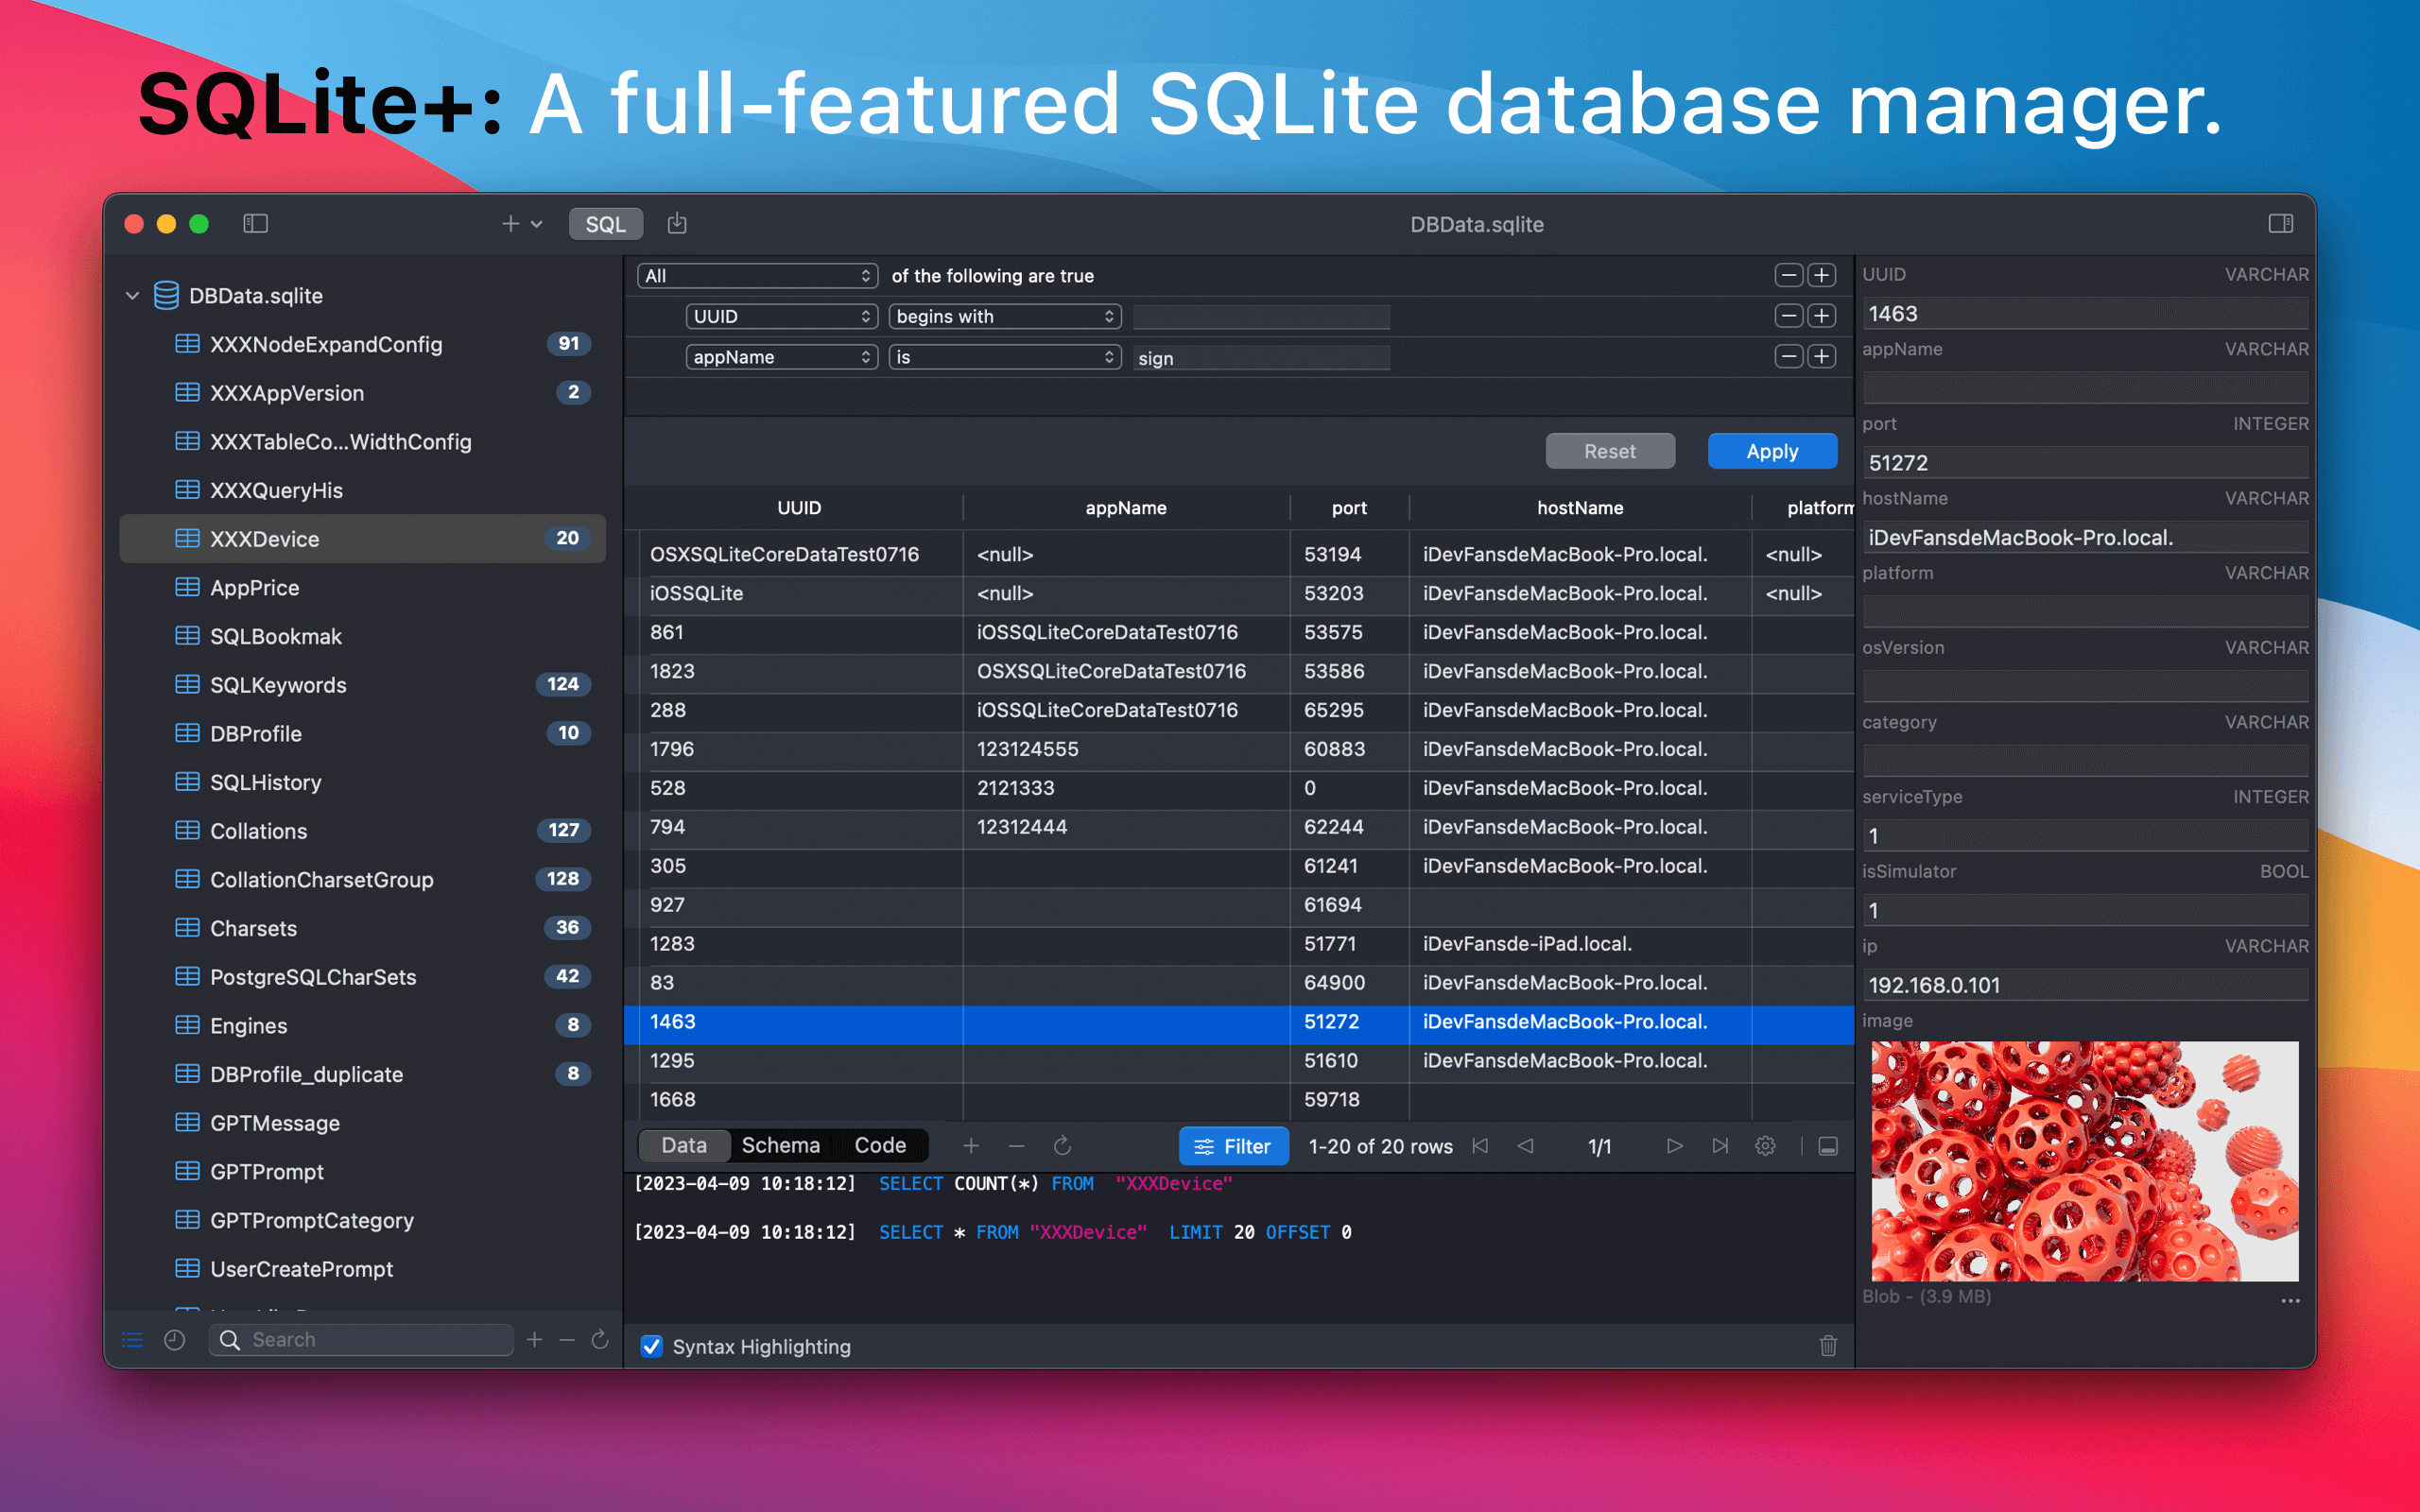Open the UUID column dropdown in filter
Viewport: 2420px width, 1512px height.
tap(781, 316)
